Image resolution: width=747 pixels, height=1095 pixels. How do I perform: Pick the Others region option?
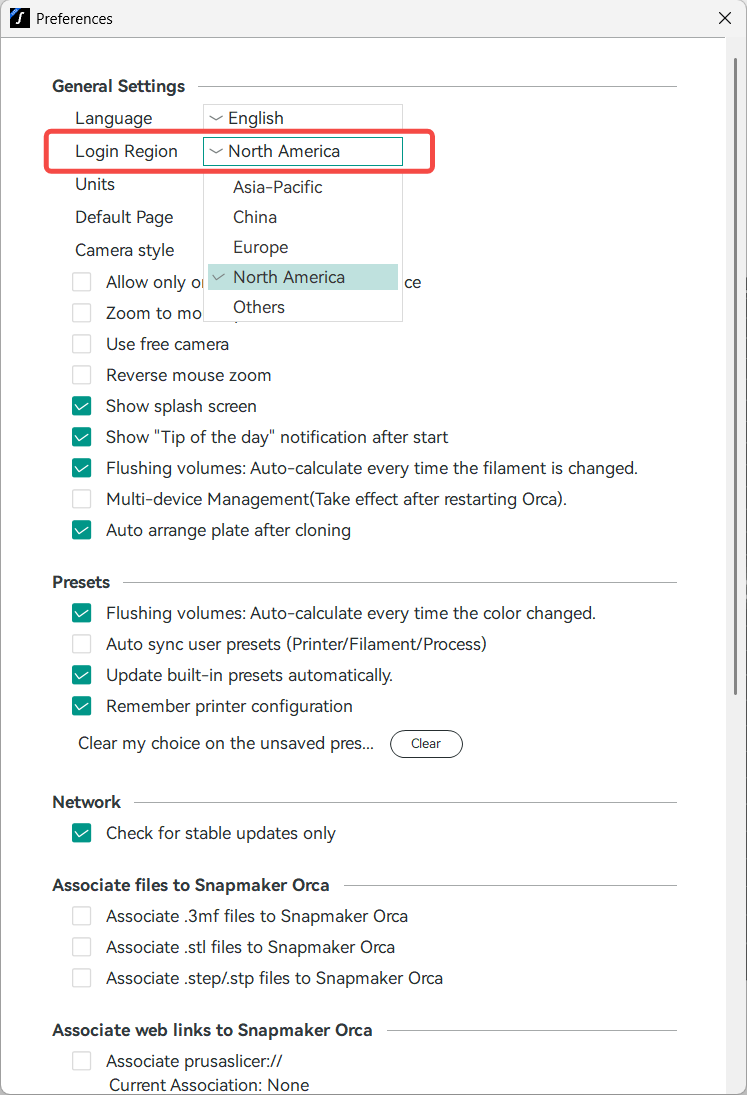[x=259, y=307]
